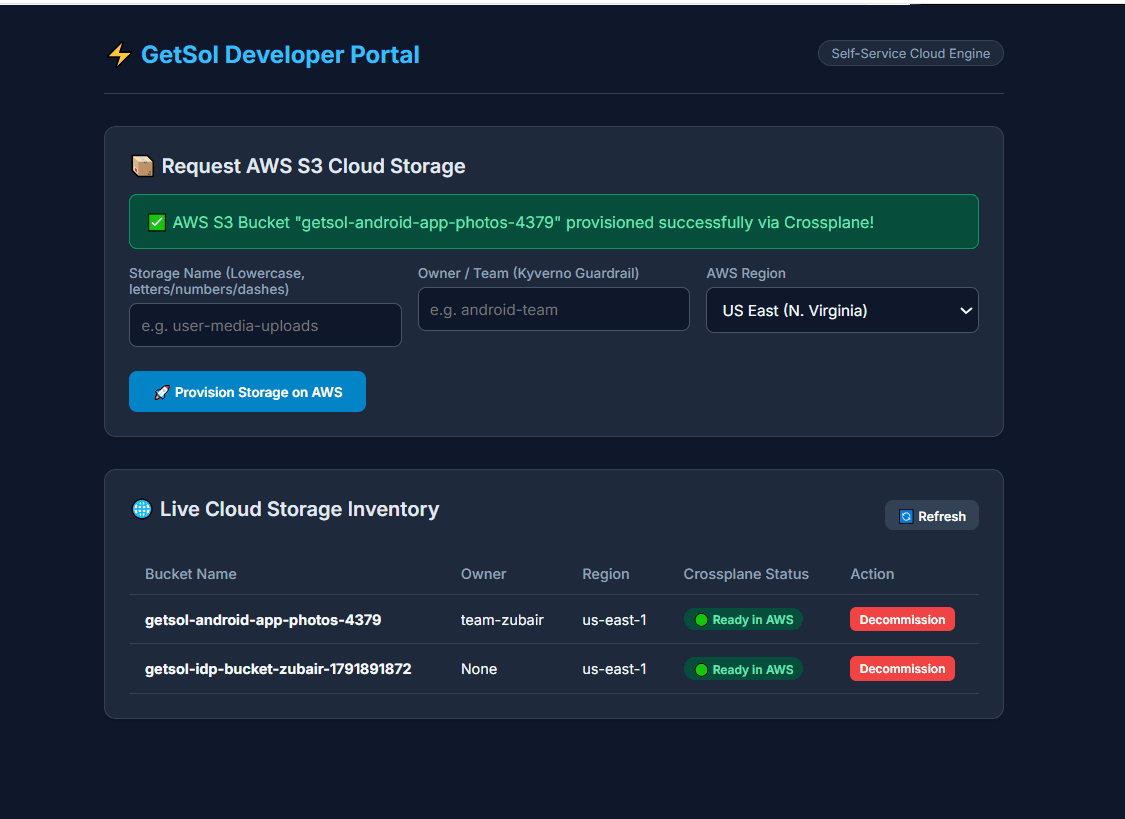Click green status dot for getsol-android-app-photos-4379
Image resolution: width=1125 pixels, height=819 pixels.
coord(701,620)
